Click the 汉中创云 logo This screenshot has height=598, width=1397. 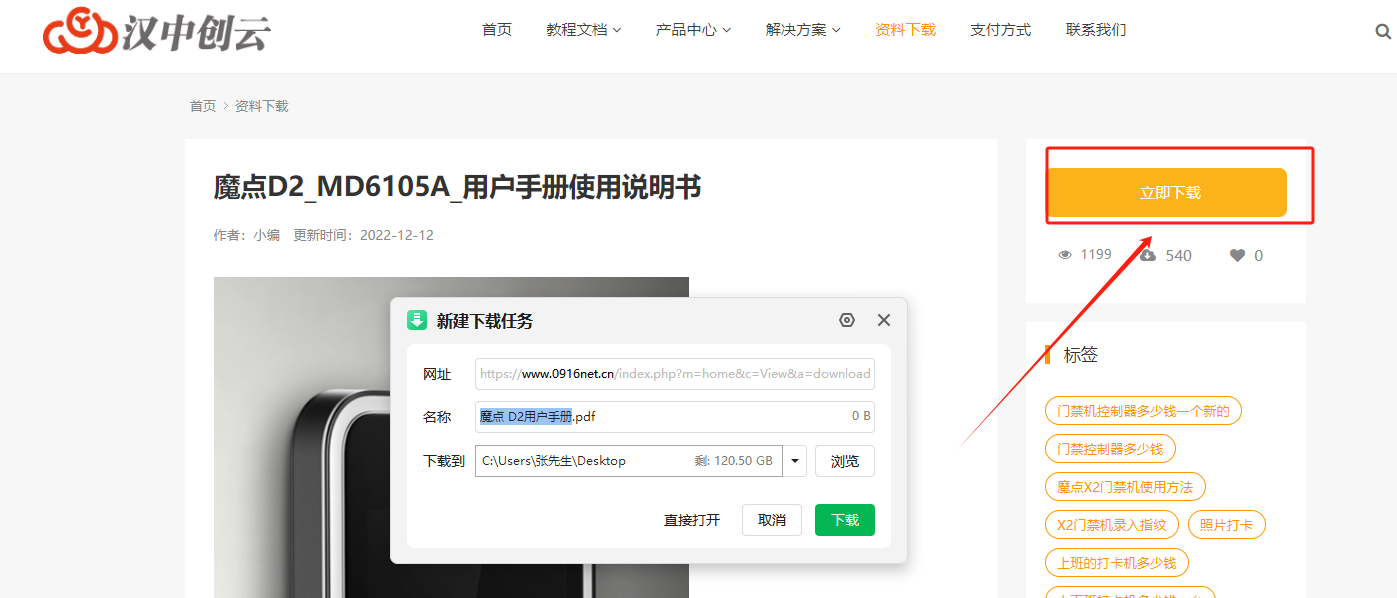coord(156,32)
